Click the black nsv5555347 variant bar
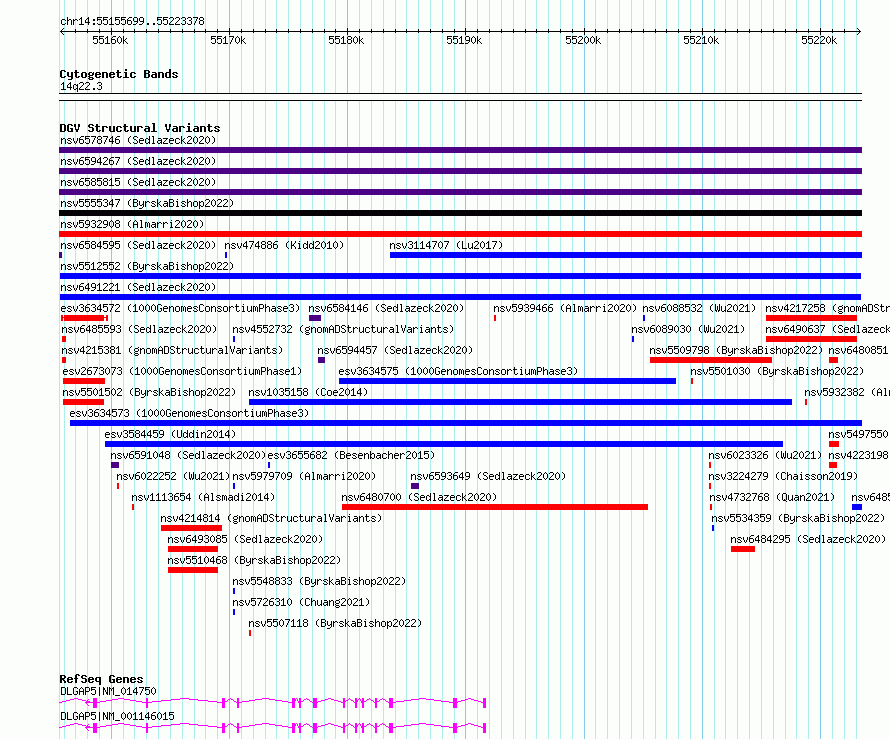The width and height of the screenshot is (890, 739). (460, 213)
